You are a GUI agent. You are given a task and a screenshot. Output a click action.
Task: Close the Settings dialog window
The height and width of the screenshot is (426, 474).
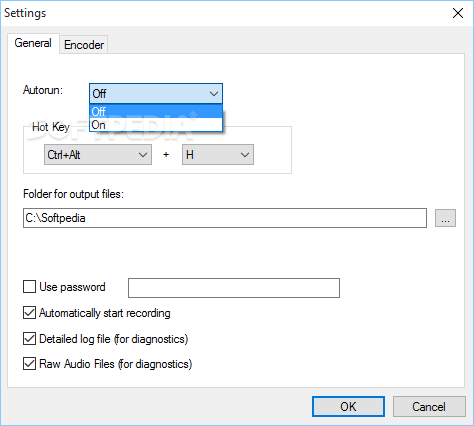pyautogui.click(x=458, y=13)
